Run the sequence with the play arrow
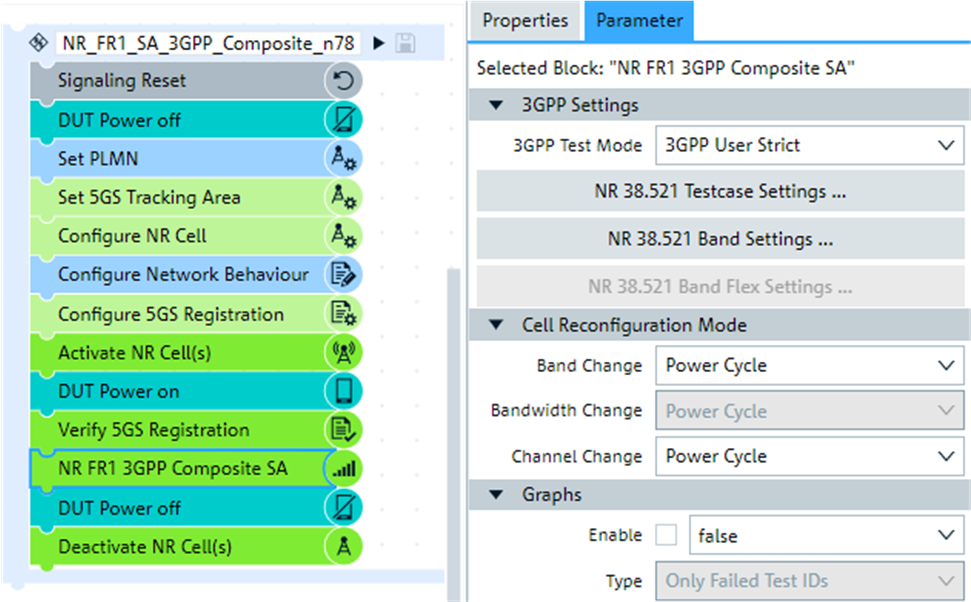 pyautogui.click(x=378, y=43)
